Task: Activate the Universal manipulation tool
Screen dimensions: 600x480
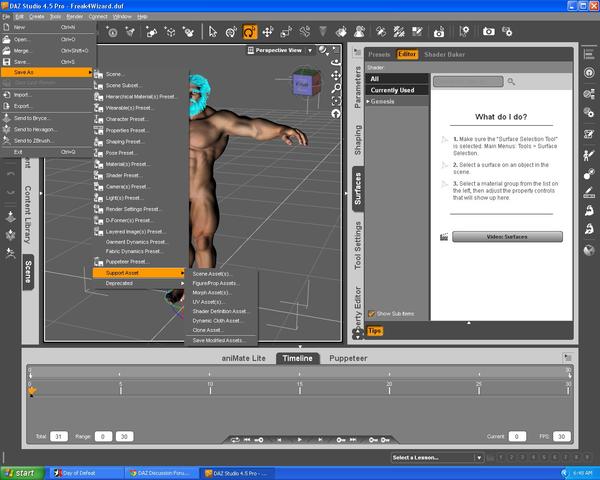Action: [231, 32]
